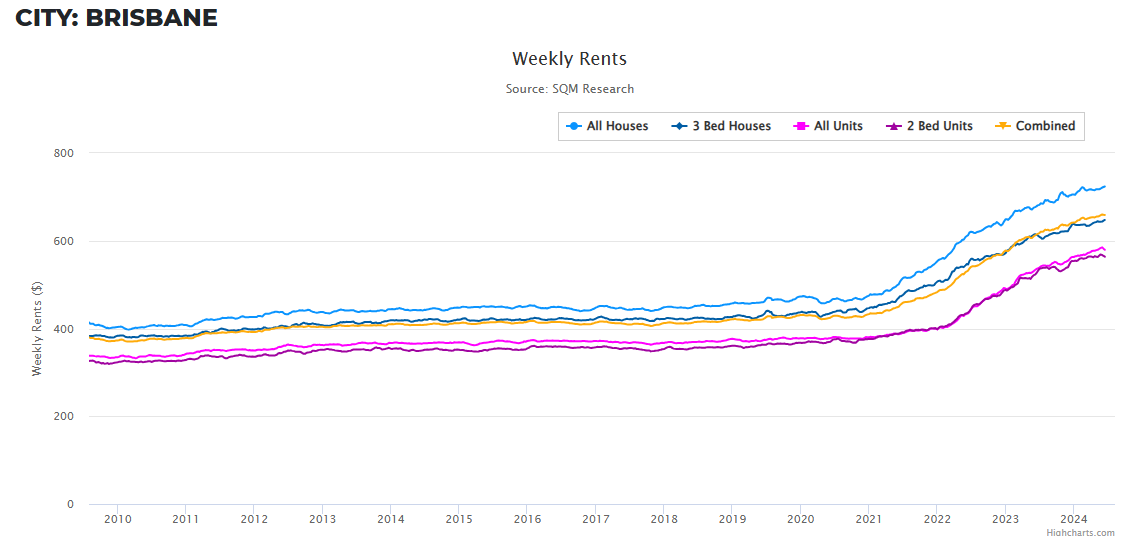Image resolution: width=1123 pixels, height=536 pixels.
Task: Click the All Houses blue circle legend marker
Action: tap(574, 127)
